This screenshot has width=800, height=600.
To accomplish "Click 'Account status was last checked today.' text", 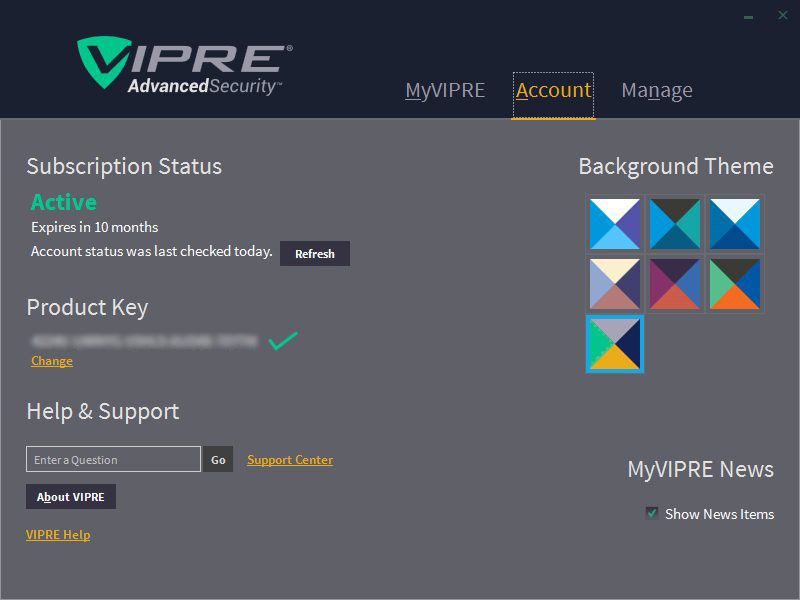I will 152,251.
